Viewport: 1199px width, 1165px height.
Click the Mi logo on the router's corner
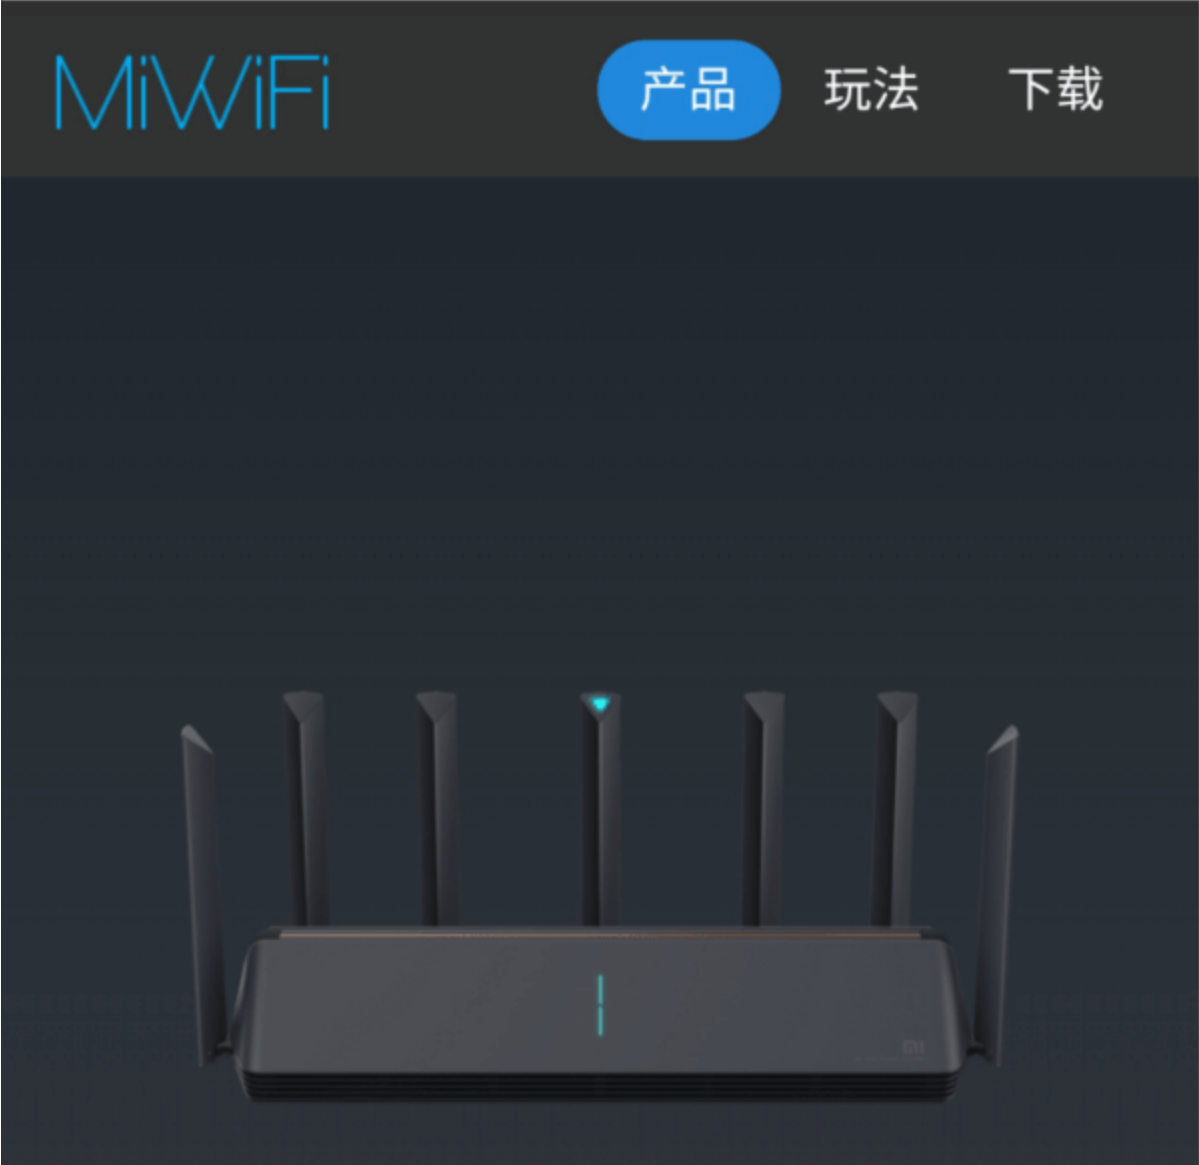tap(913, 1047)
